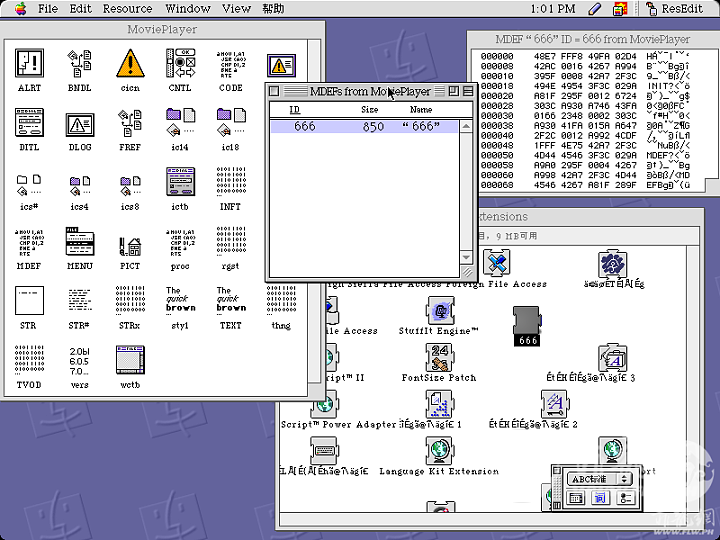Sort MDEFs list by ID column
This screenshot has width=720, height=540.
click(295, 110)
